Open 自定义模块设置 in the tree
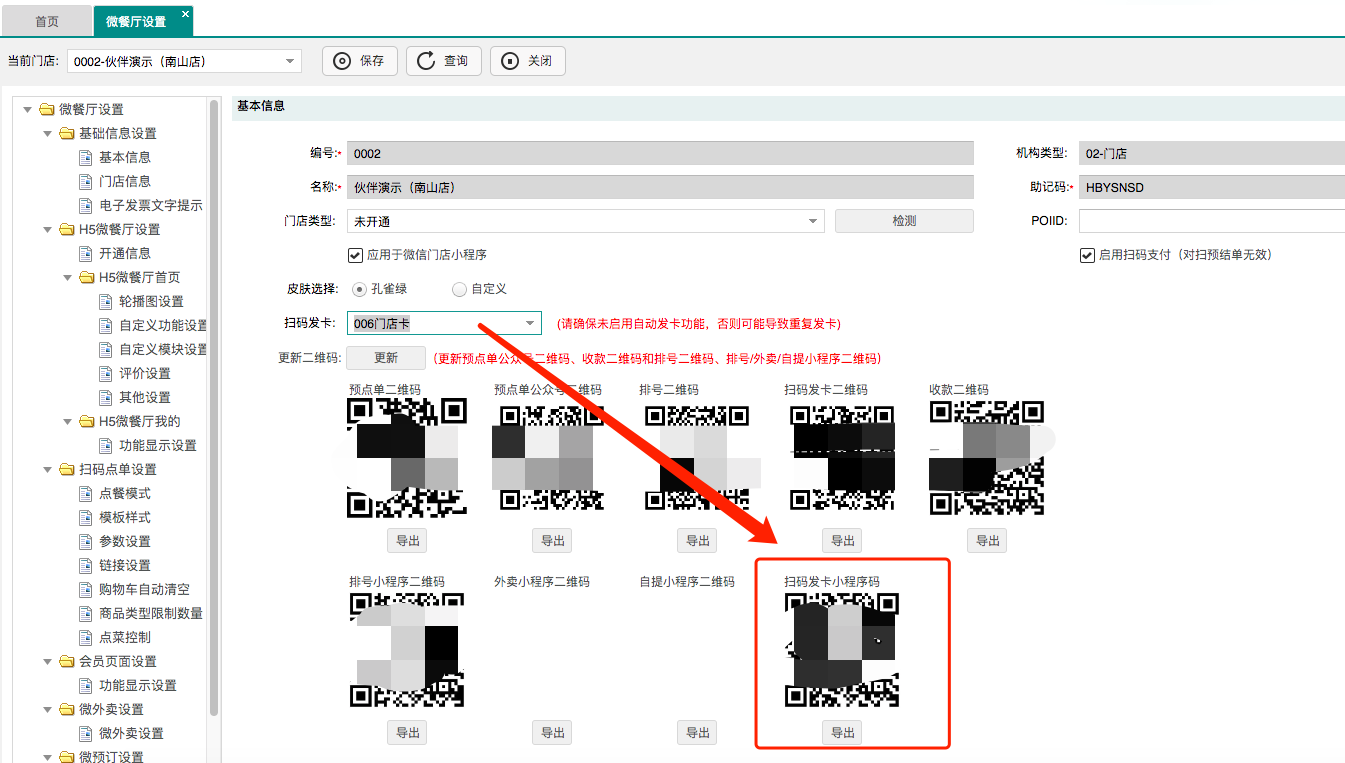 [x=163, y=349]
